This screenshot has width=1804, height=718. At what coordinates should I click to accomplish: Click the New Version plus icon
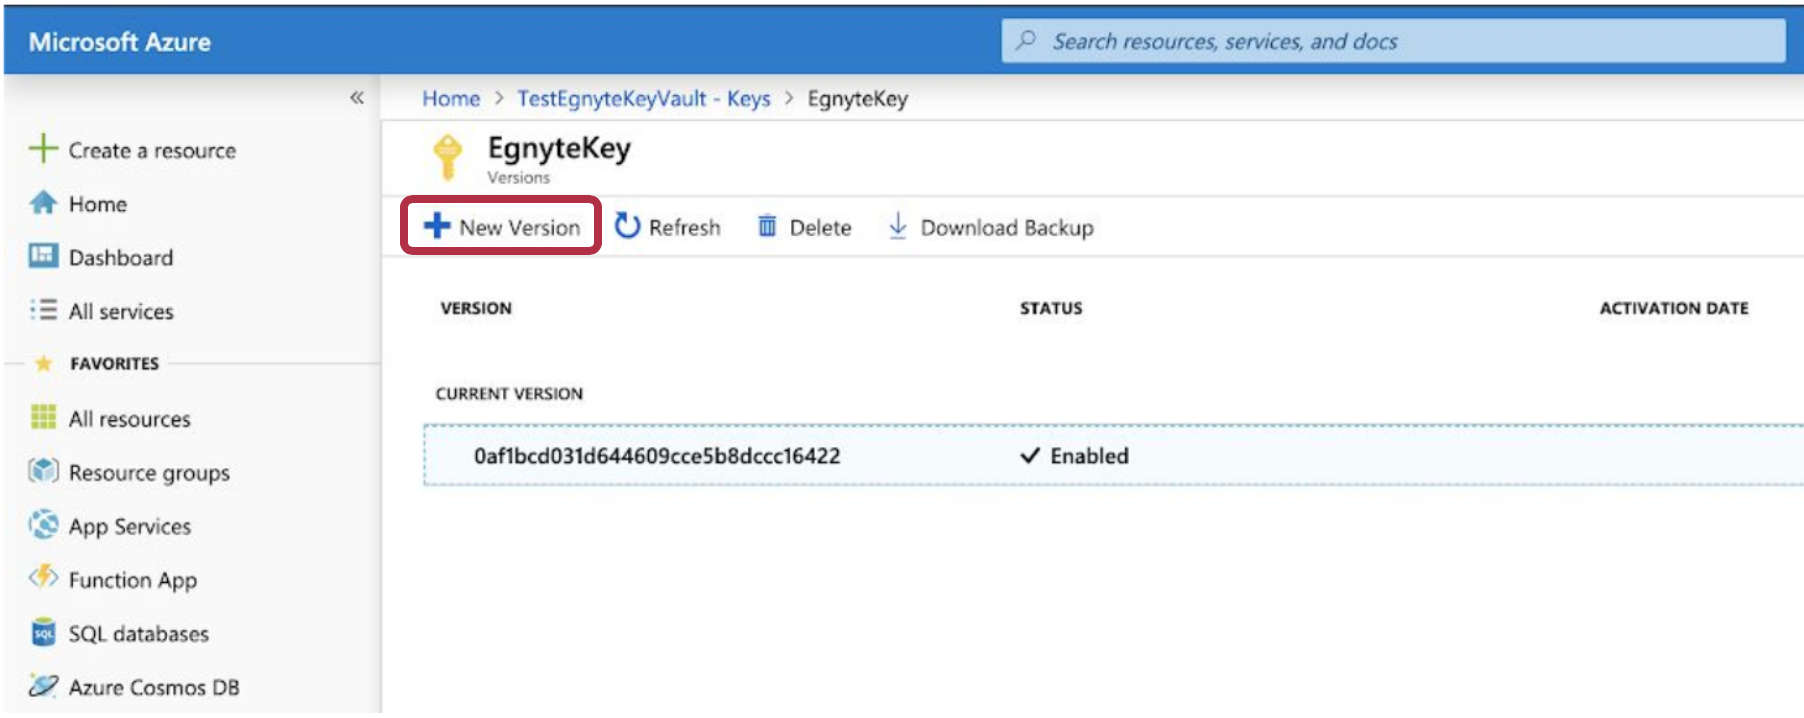(x=436, y=226)
